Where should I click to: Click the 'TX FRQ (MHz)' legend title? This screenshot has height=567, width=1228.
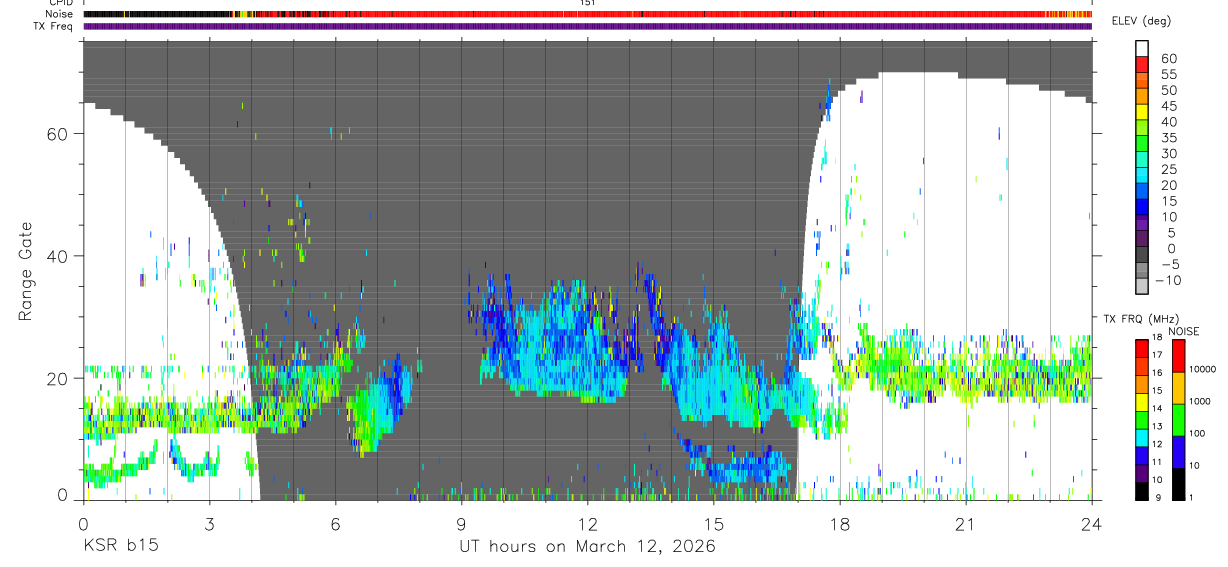pos(1140,318)
